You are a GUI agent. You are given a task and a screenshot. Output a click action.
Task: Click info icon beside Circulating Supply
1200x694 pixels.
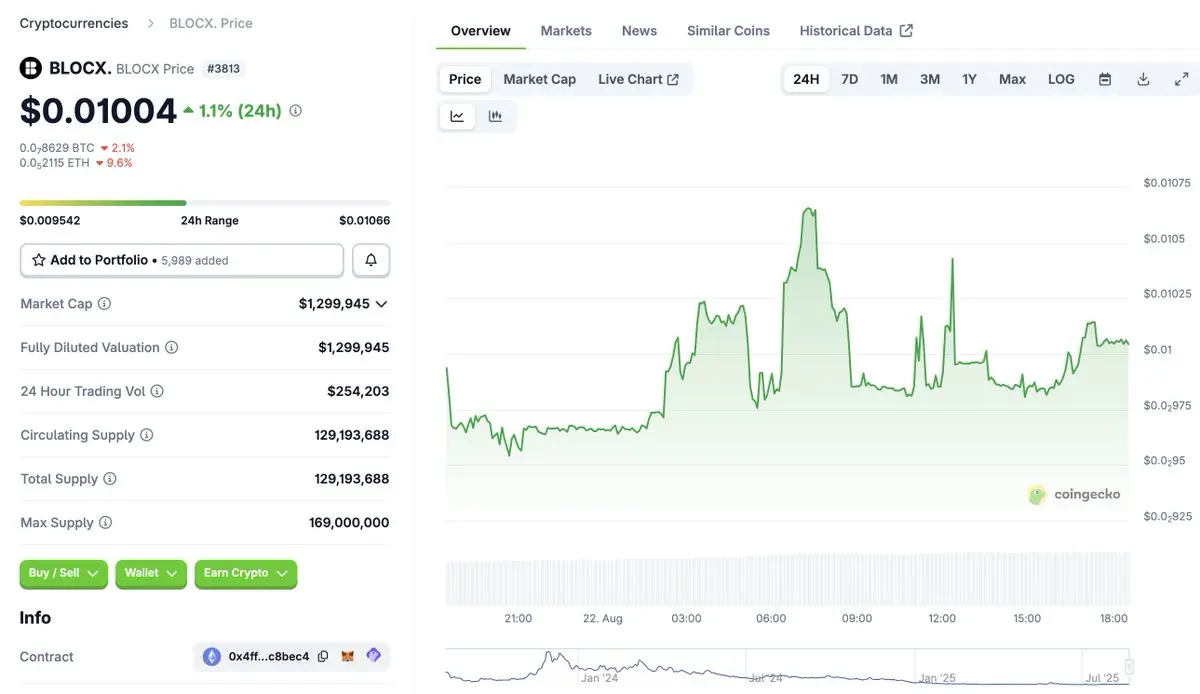pyautogui.click(x=146, y=435)
